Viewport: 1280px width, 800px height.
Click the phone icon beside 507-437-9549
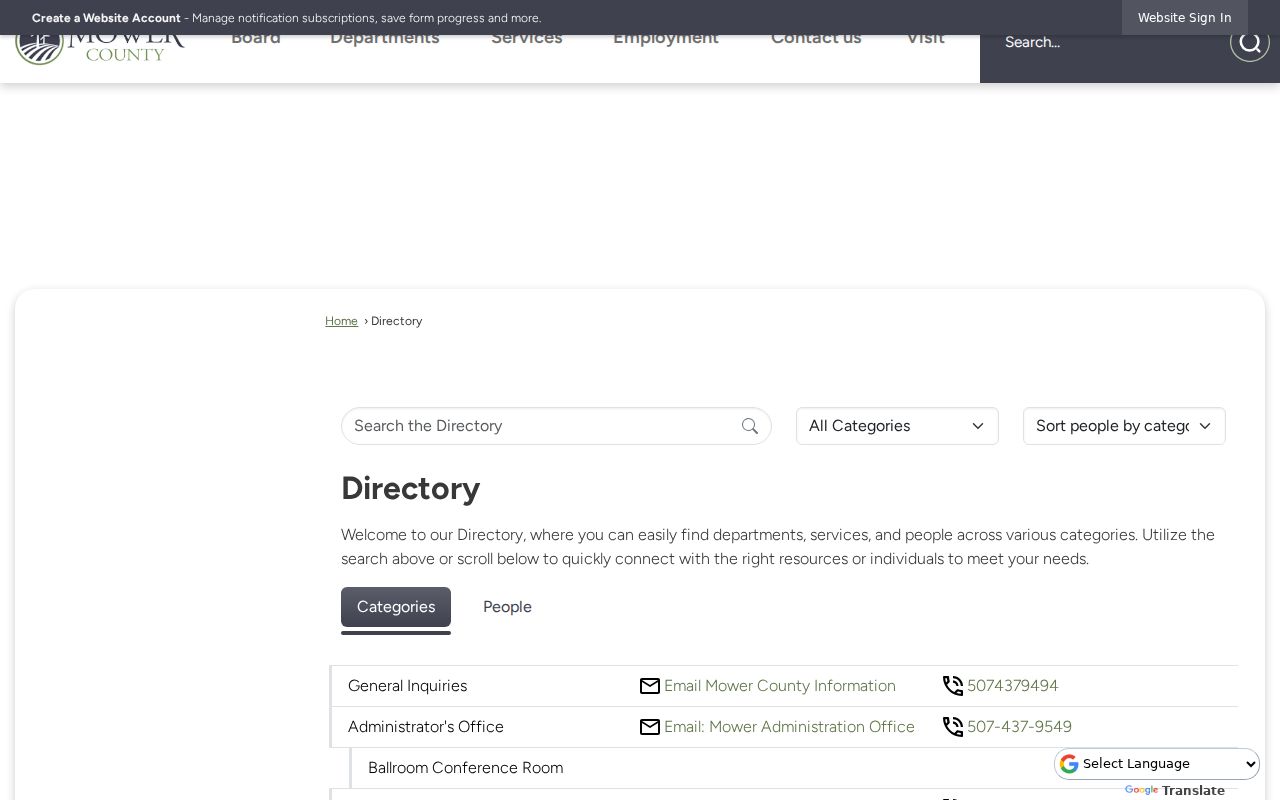[x=953, y=727]
